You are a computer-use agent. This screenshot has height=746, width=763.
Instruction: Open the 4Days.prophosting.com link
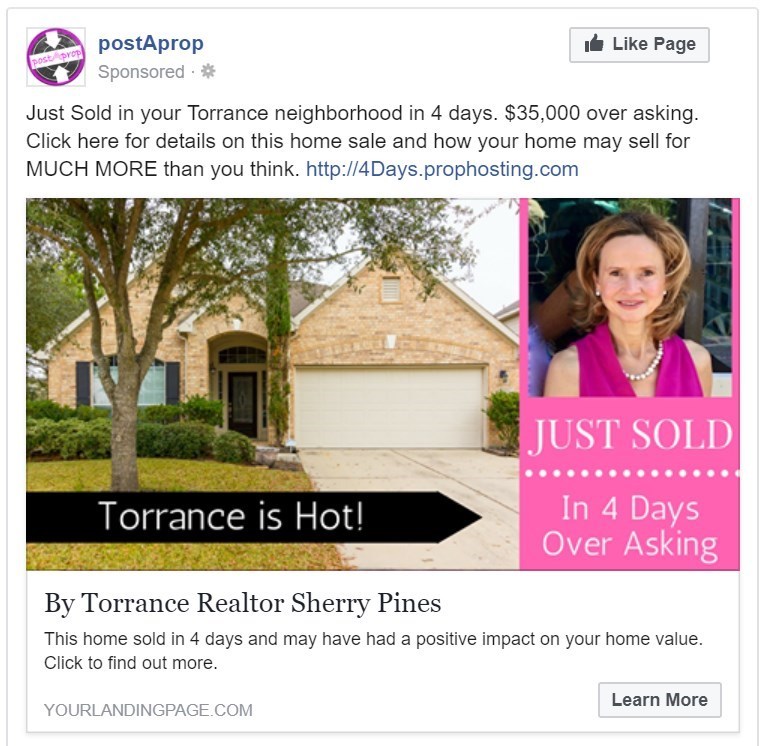442,169
